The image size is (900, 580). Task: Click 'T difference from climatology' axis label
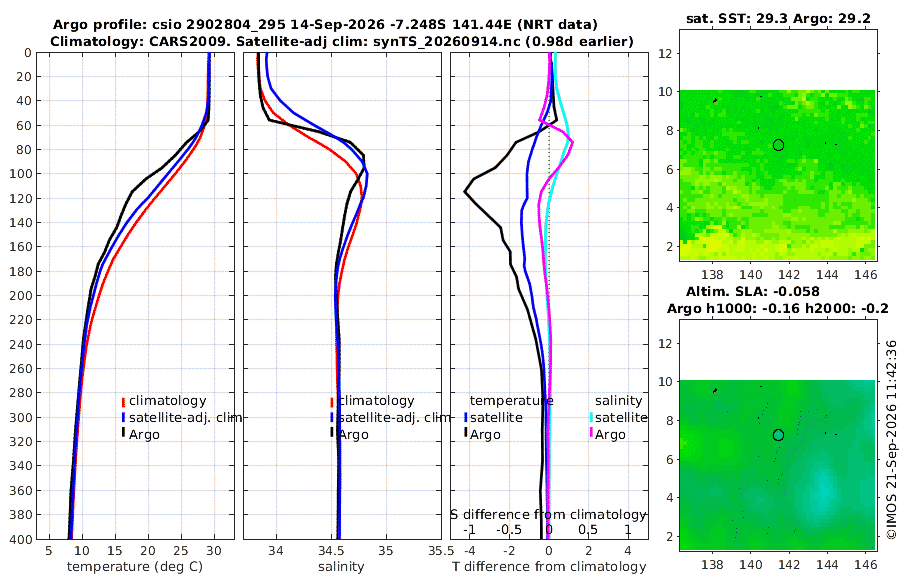pyautogui.click(x=549, y=567)
